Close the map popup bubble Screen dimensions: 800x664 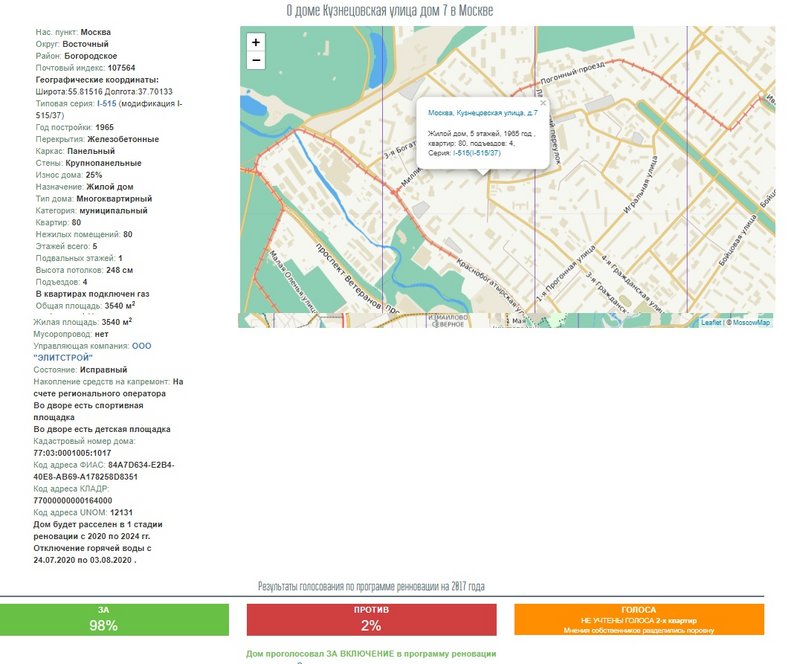point(543,103)
